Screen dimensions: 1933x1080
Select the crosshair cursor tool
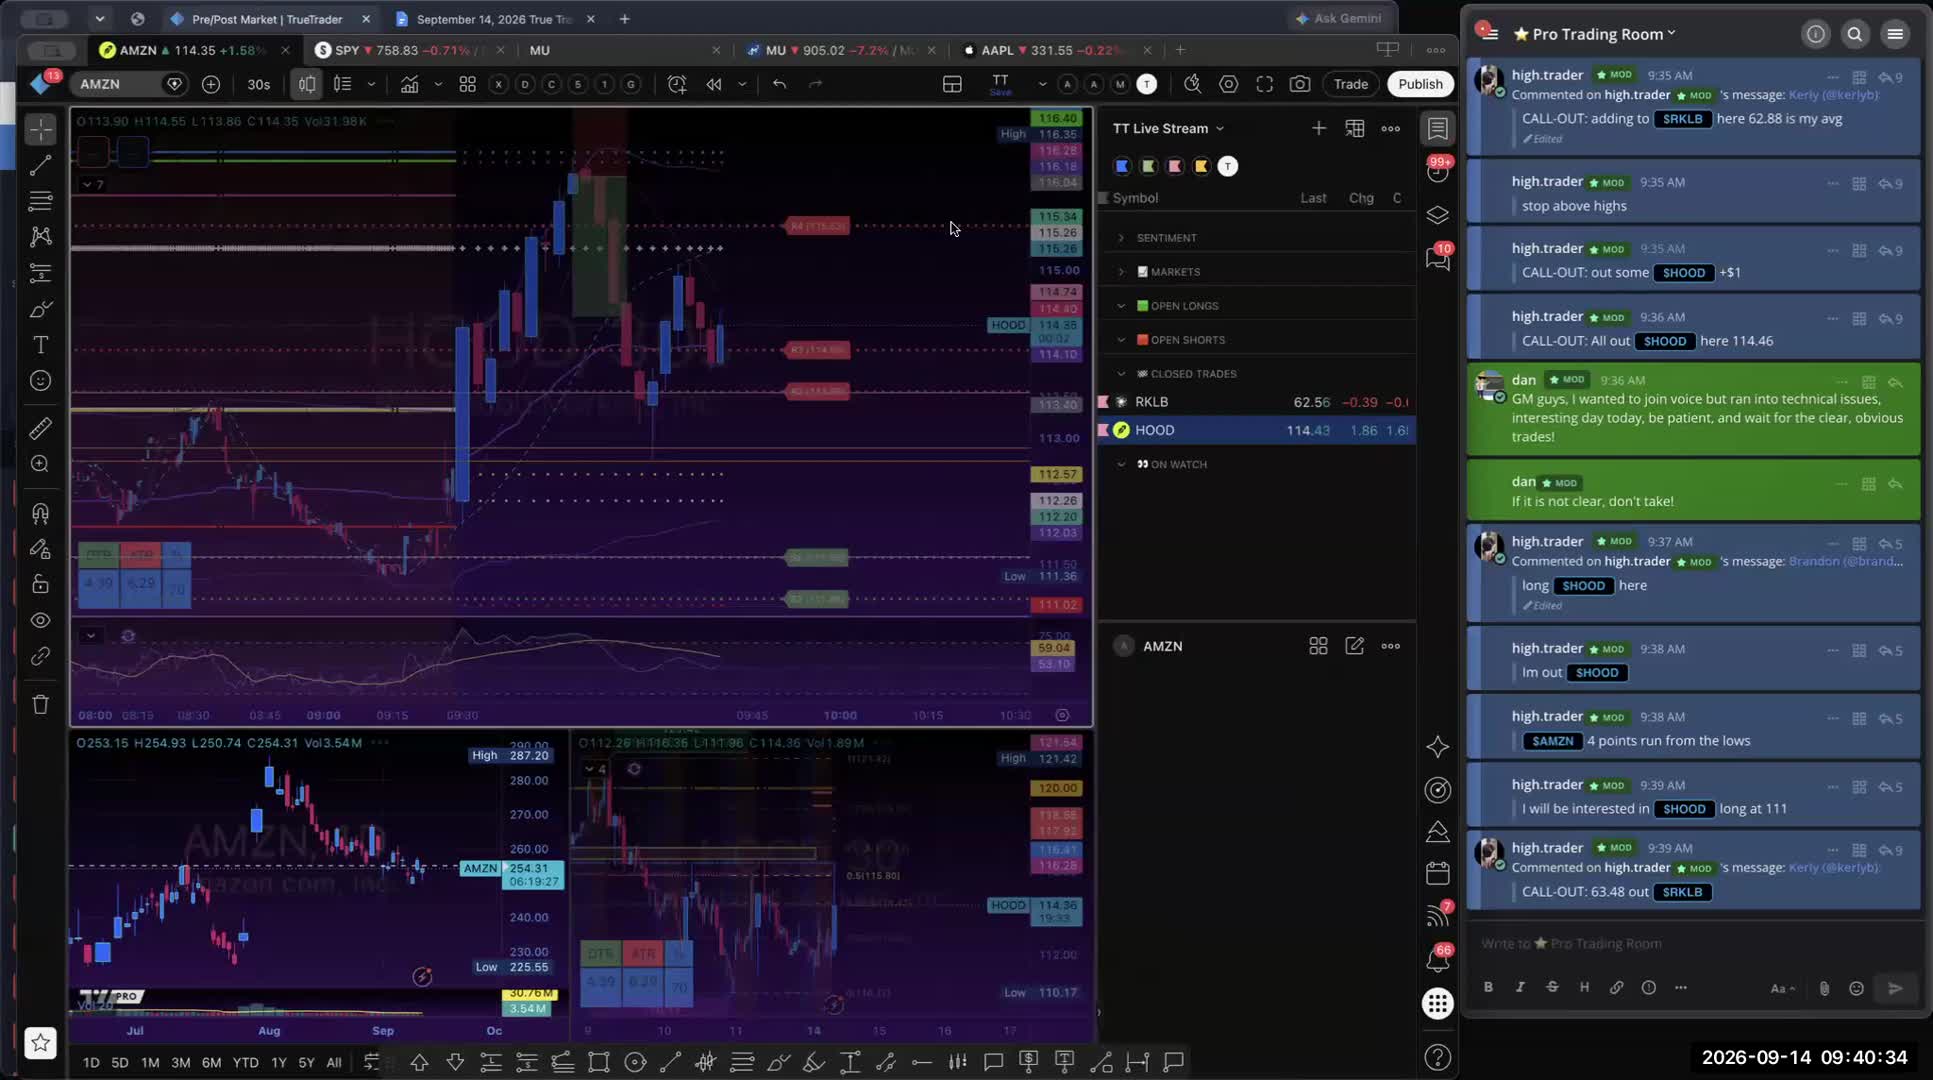(41, 129)
